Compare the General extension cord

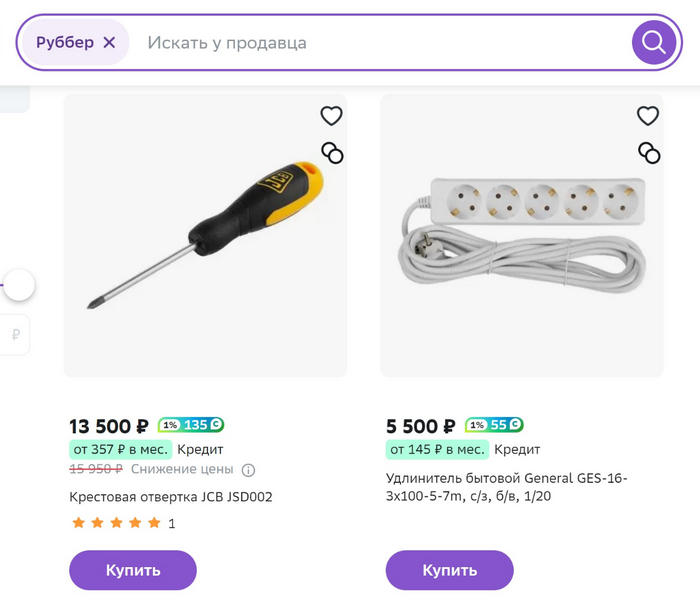[x=649, y=153]
